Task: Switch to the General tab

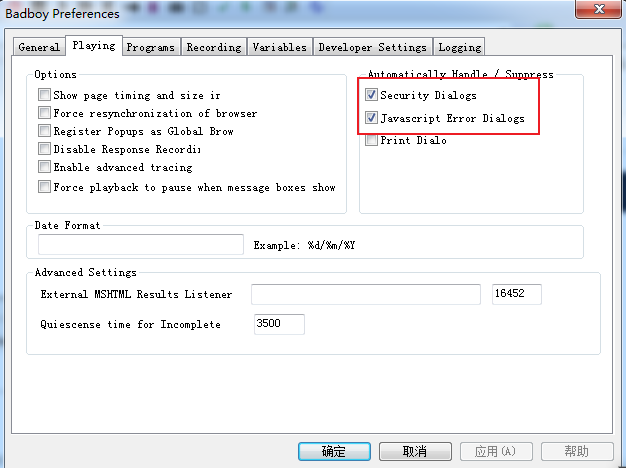Action: click(x=39, y=47)
